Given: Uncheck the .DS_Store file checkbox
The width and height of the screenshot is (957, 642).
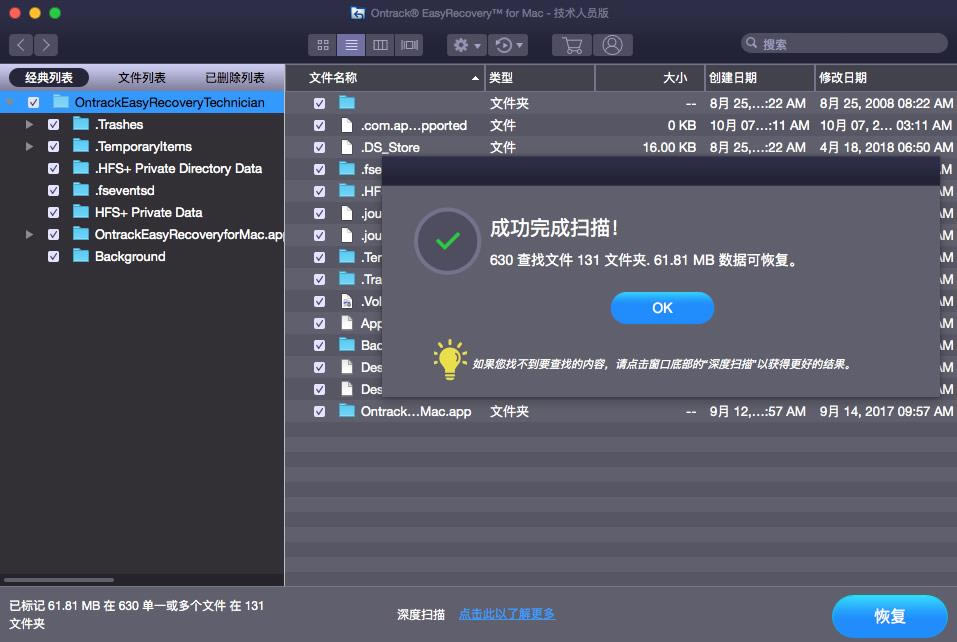Looking at the screenshot, I should pos(319,147).
